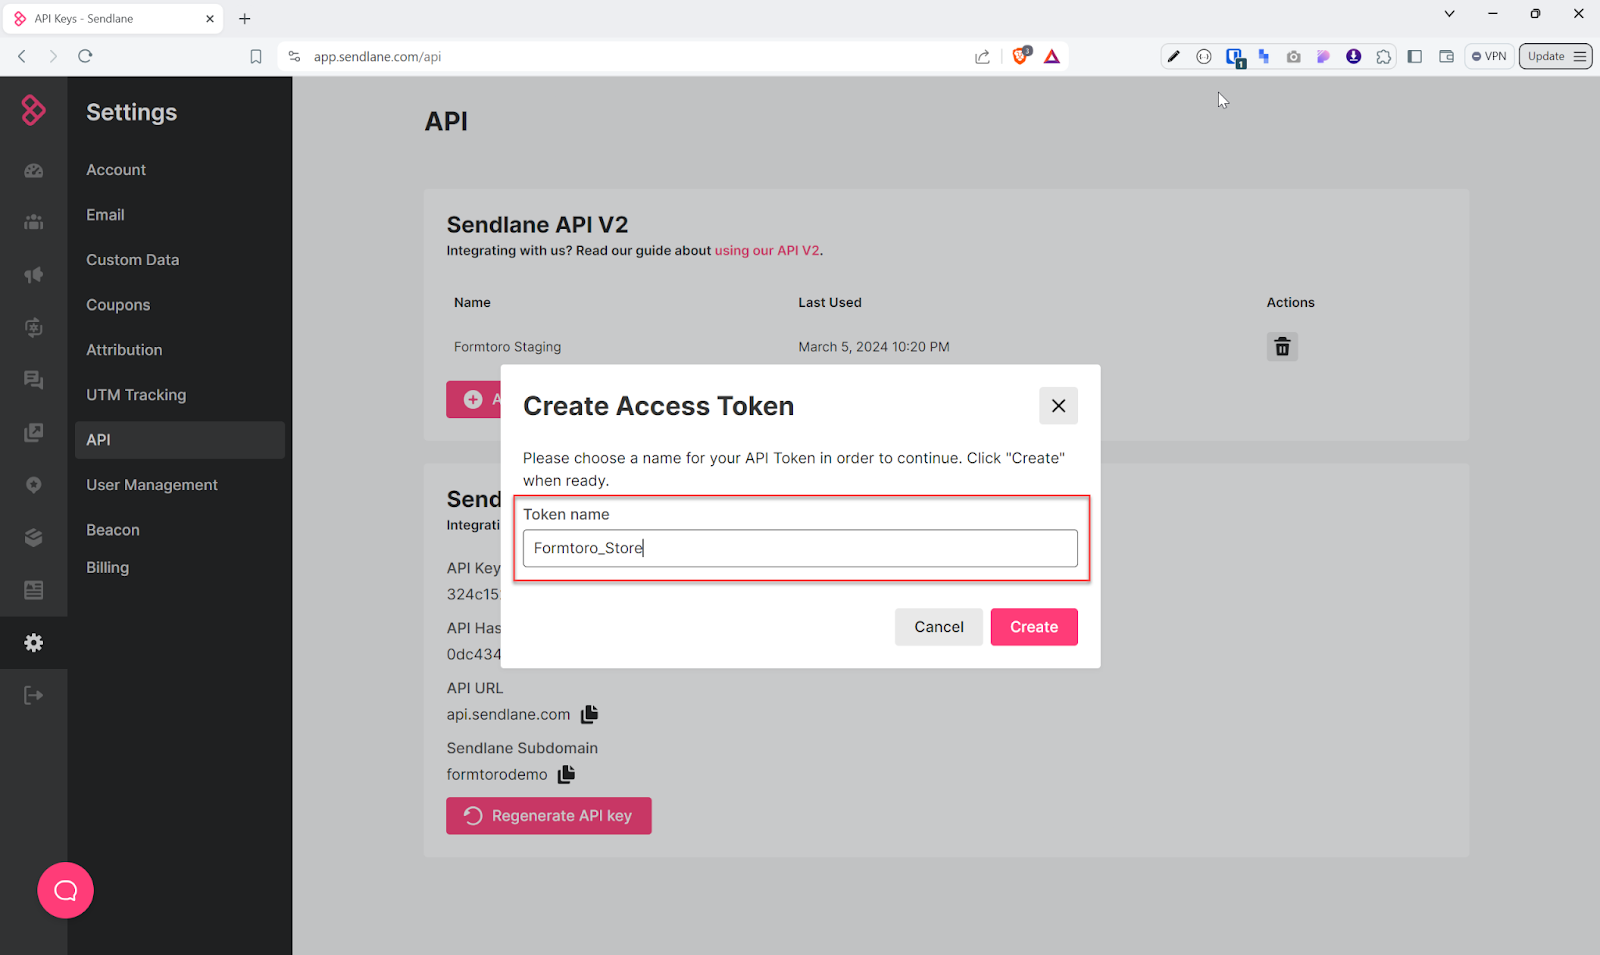Click the share page icon in address bar
The height and width of the screenshot is (955, 1600).
[983, 57]
